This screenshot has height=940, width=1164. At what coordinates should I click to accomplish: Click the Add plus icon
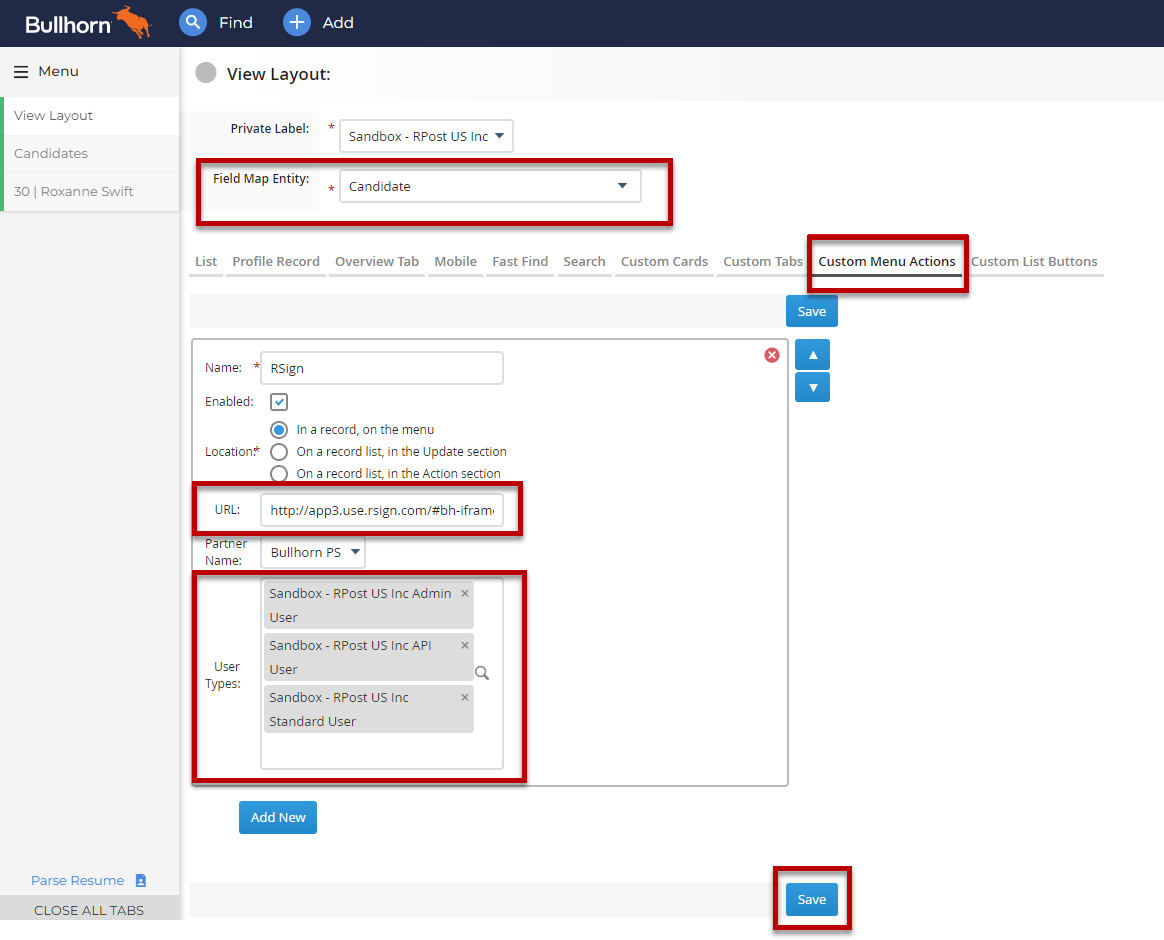[297, 22]
